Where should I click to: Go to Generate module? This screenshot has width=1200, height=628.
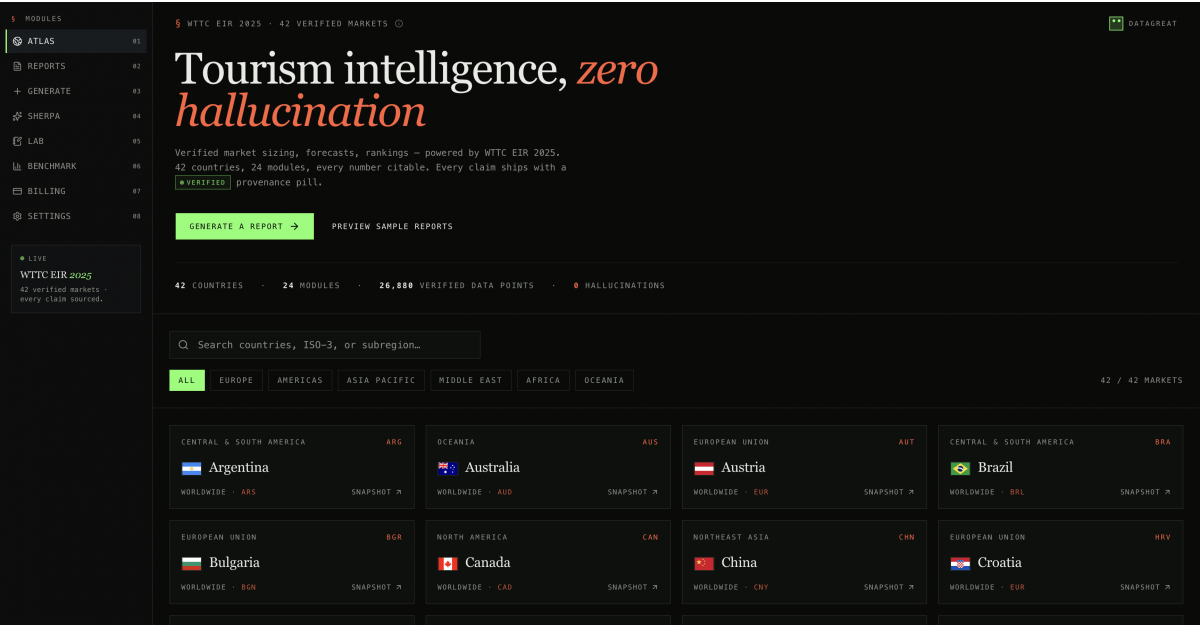76,91
